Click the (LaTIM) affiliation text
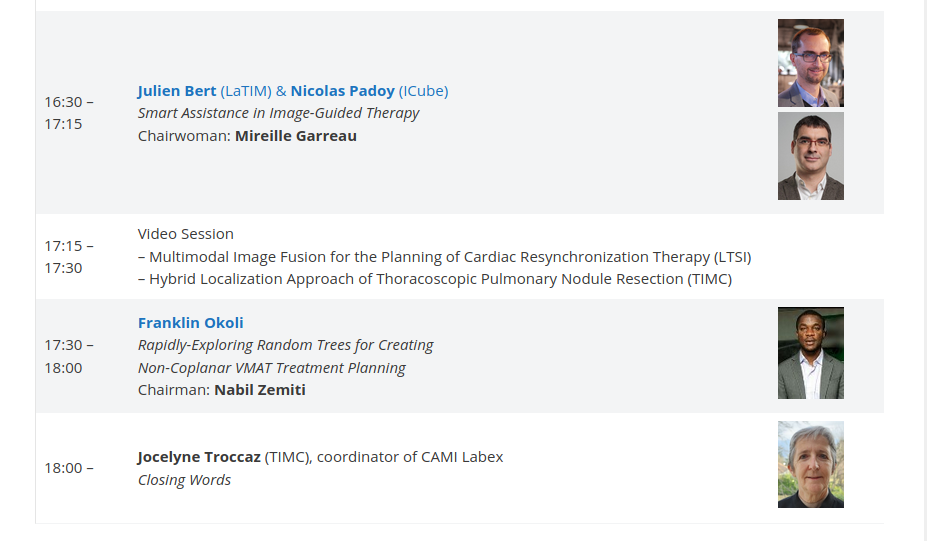This screenshot has height=541, width=927. tap(246, 91)
